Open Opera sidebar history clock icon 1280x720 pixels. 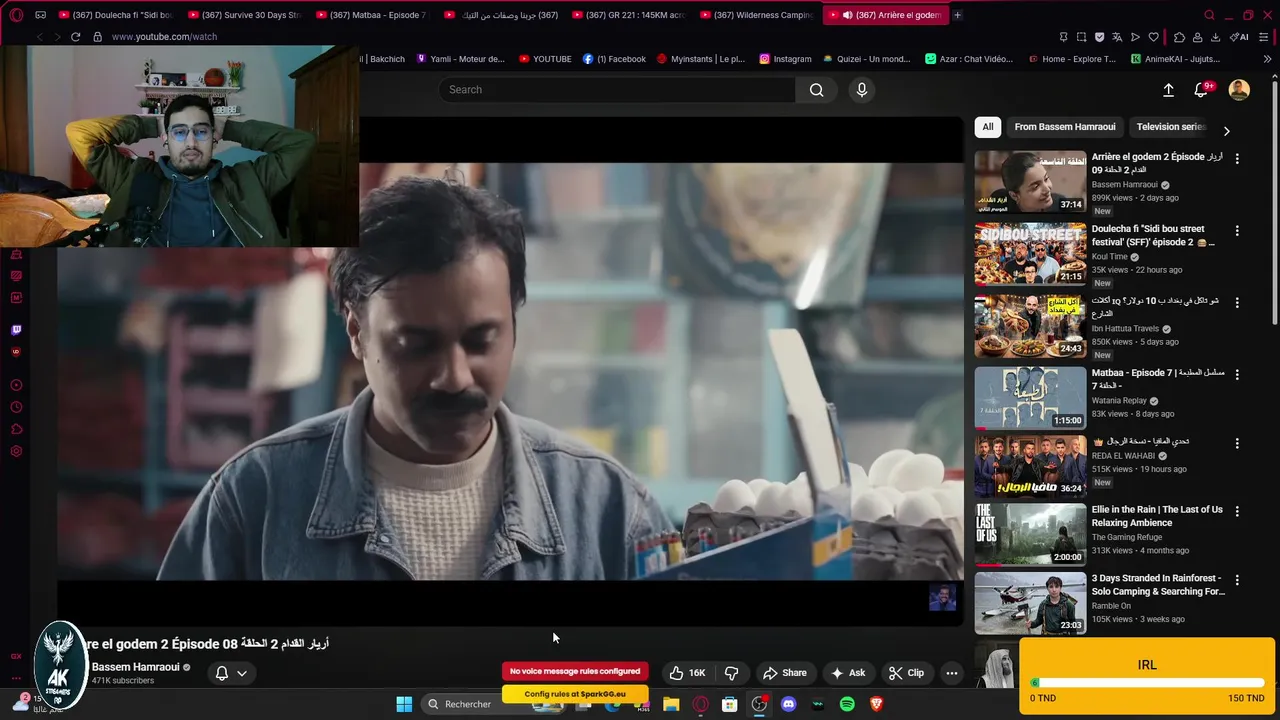pyautogui.click(x=16, y=407)
